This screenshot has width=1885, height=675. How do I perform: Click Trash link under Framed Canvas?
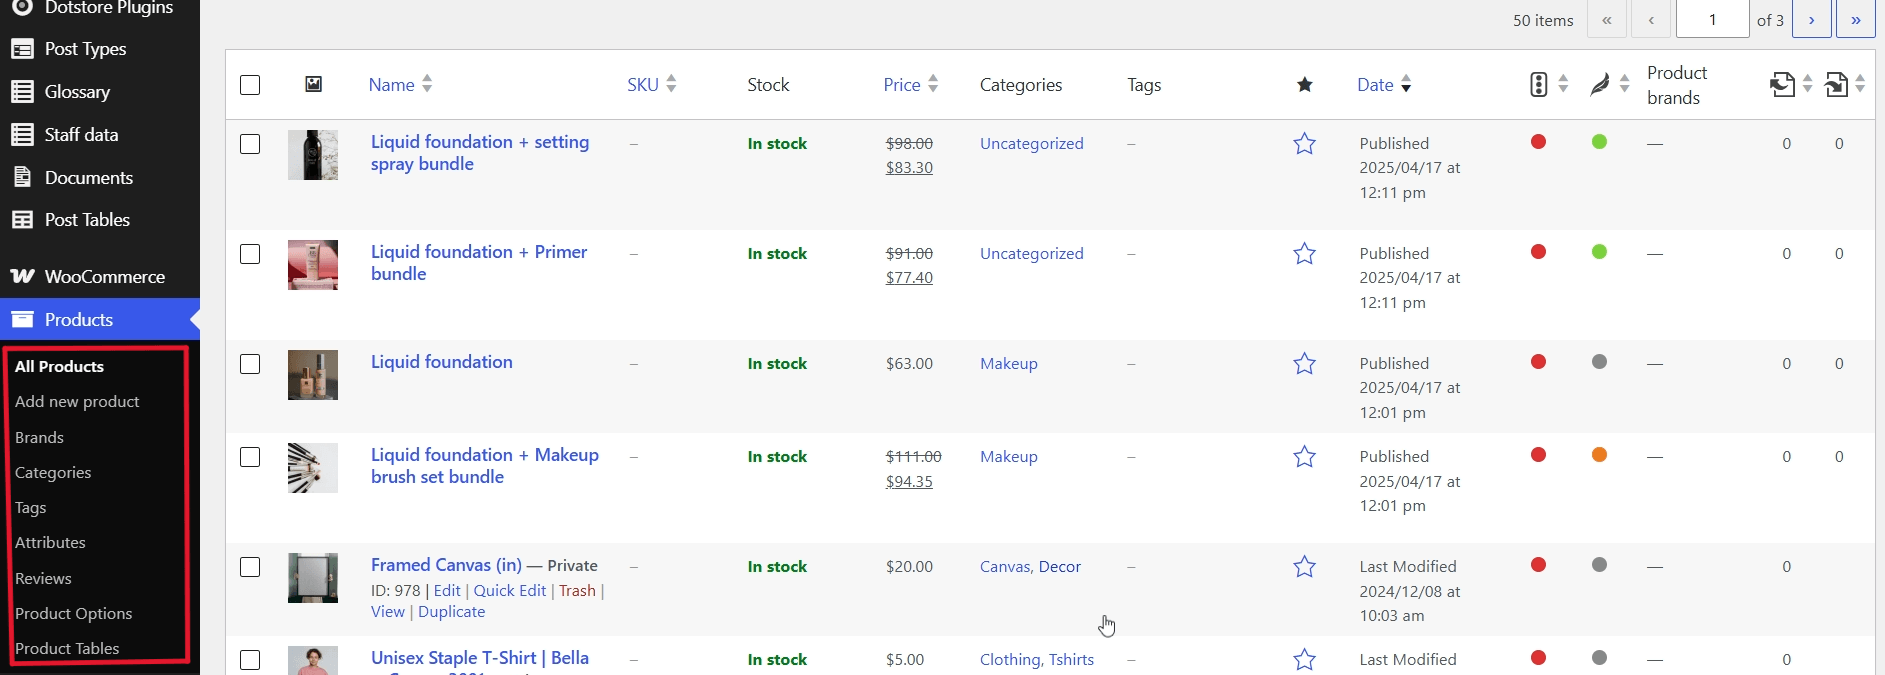click(577, 591)
